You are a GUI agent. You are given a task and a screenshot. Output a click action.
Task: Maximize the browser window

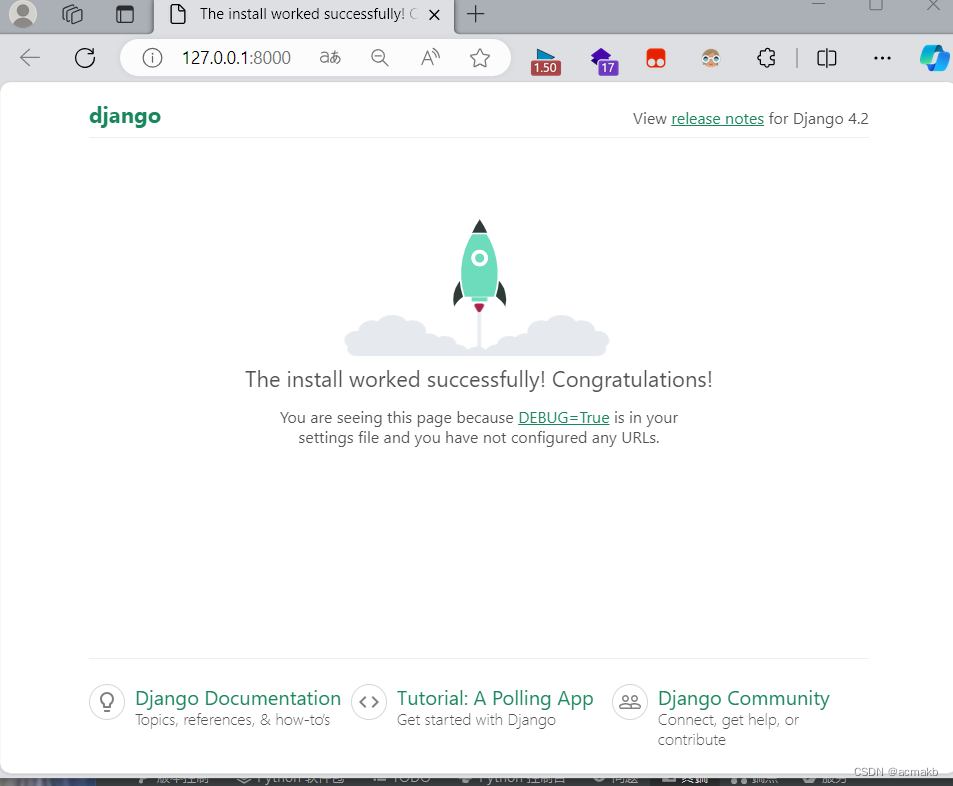tap(876, 5)
